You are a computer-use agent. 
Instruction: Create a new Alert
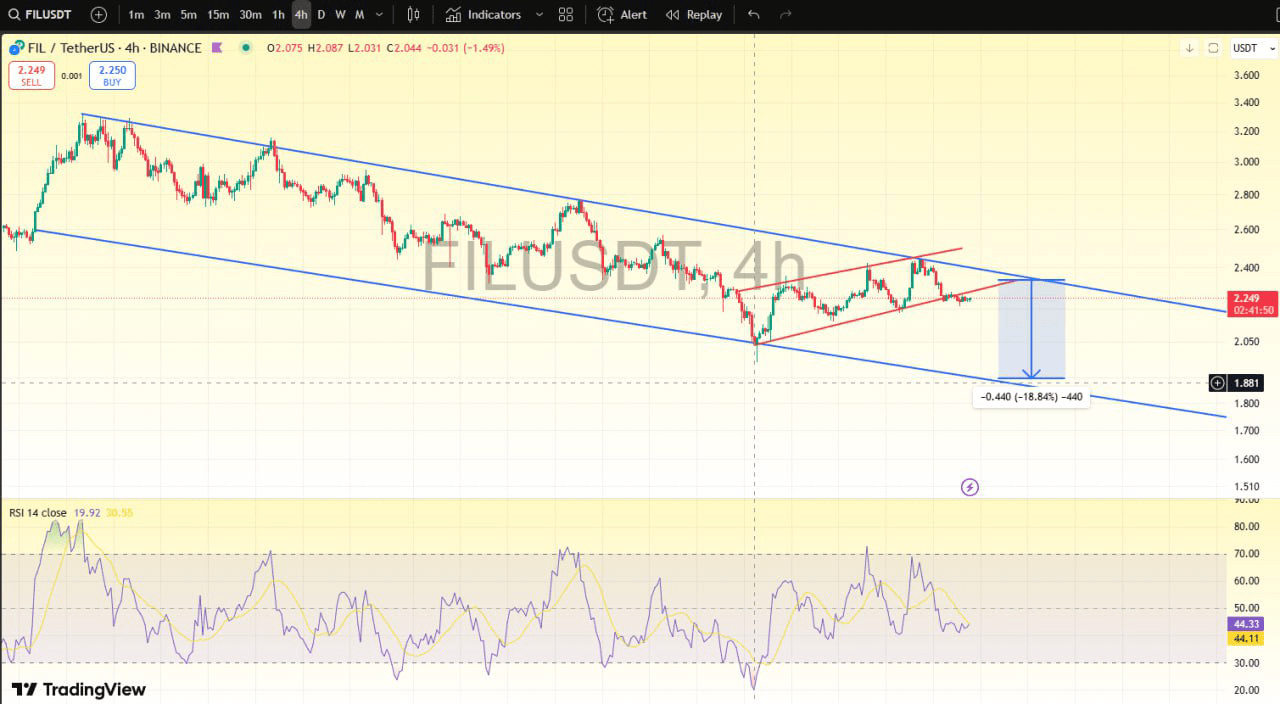(x=622, y=15)
